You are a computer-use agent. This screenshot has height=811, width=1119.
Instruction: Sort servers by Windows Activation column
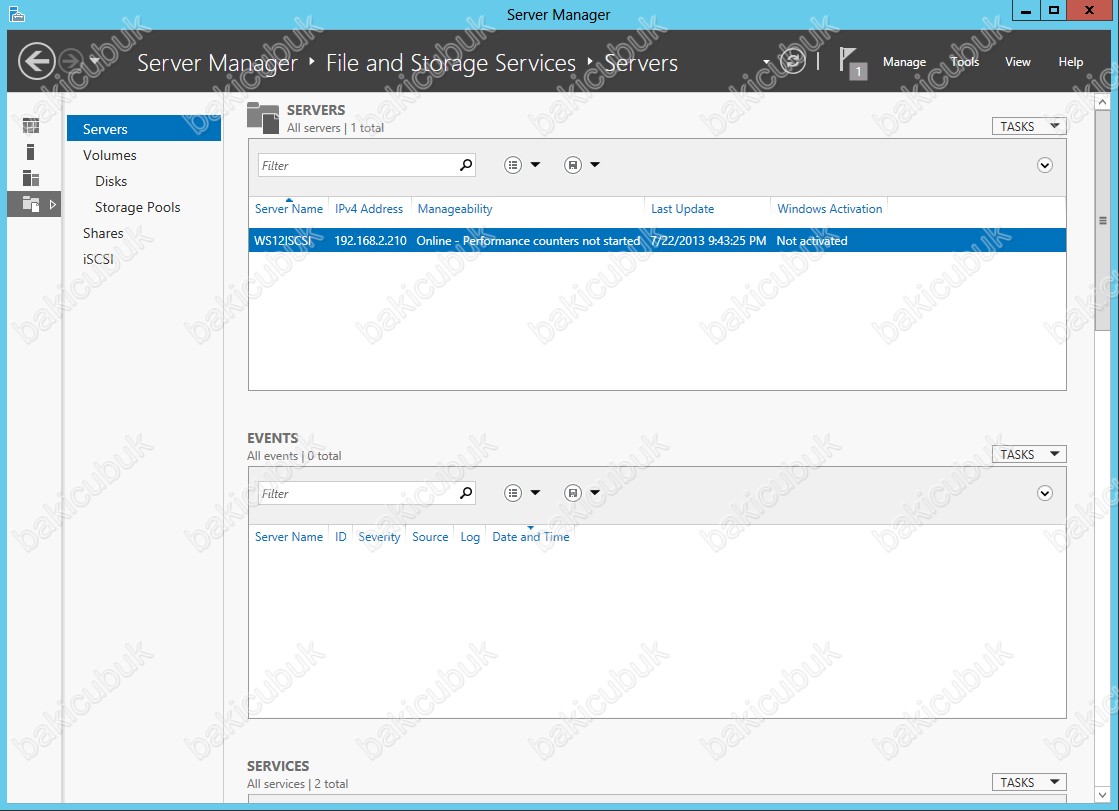click(829, 208)
